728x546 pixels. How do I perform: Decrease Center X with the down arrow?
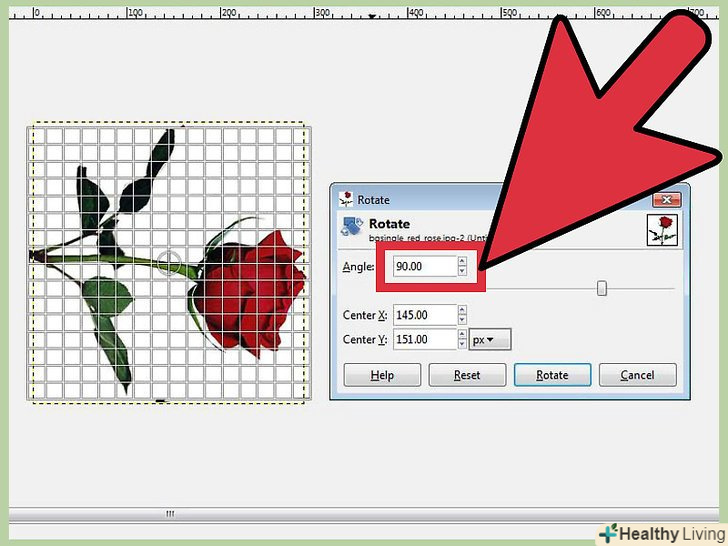tap(461, 320)
